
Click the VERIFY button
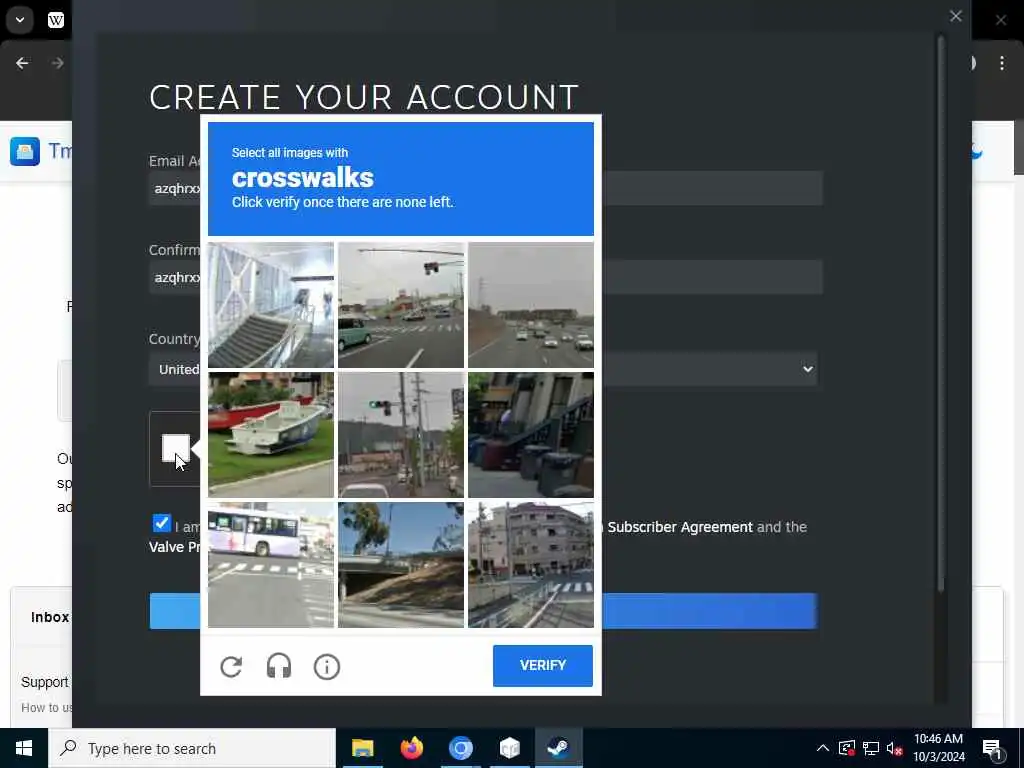click(543, 665)
